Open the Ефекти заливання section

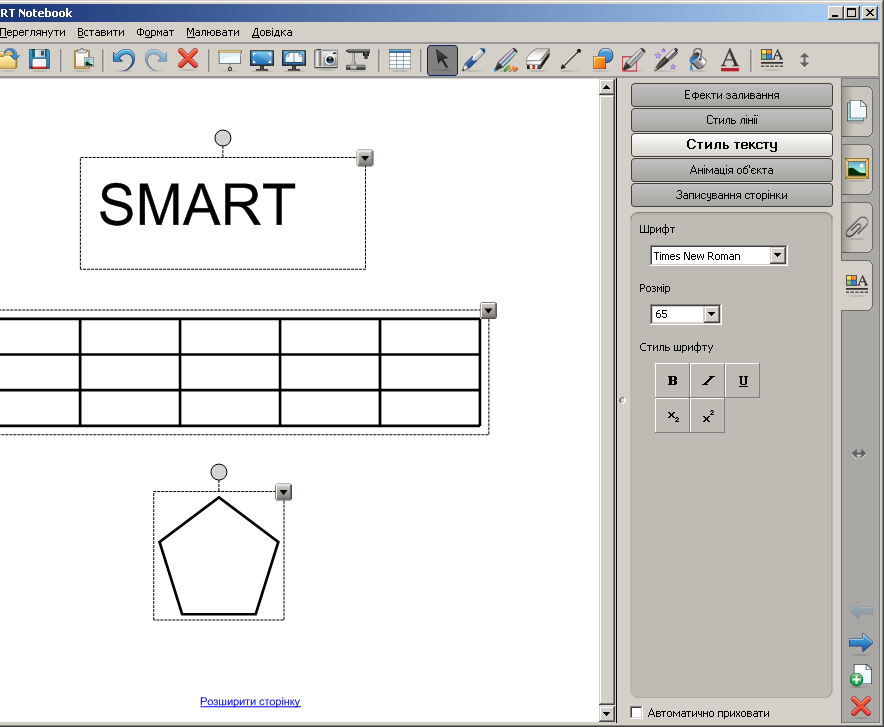pyautogui.click(x=732, y=95)
